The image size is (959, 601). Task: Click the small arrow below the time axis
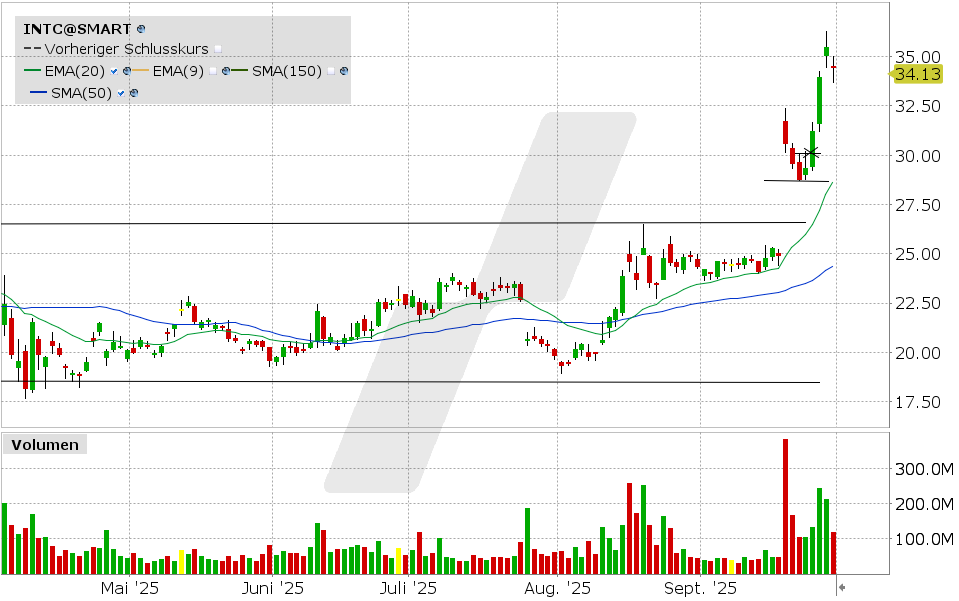(x=841, y=587)
